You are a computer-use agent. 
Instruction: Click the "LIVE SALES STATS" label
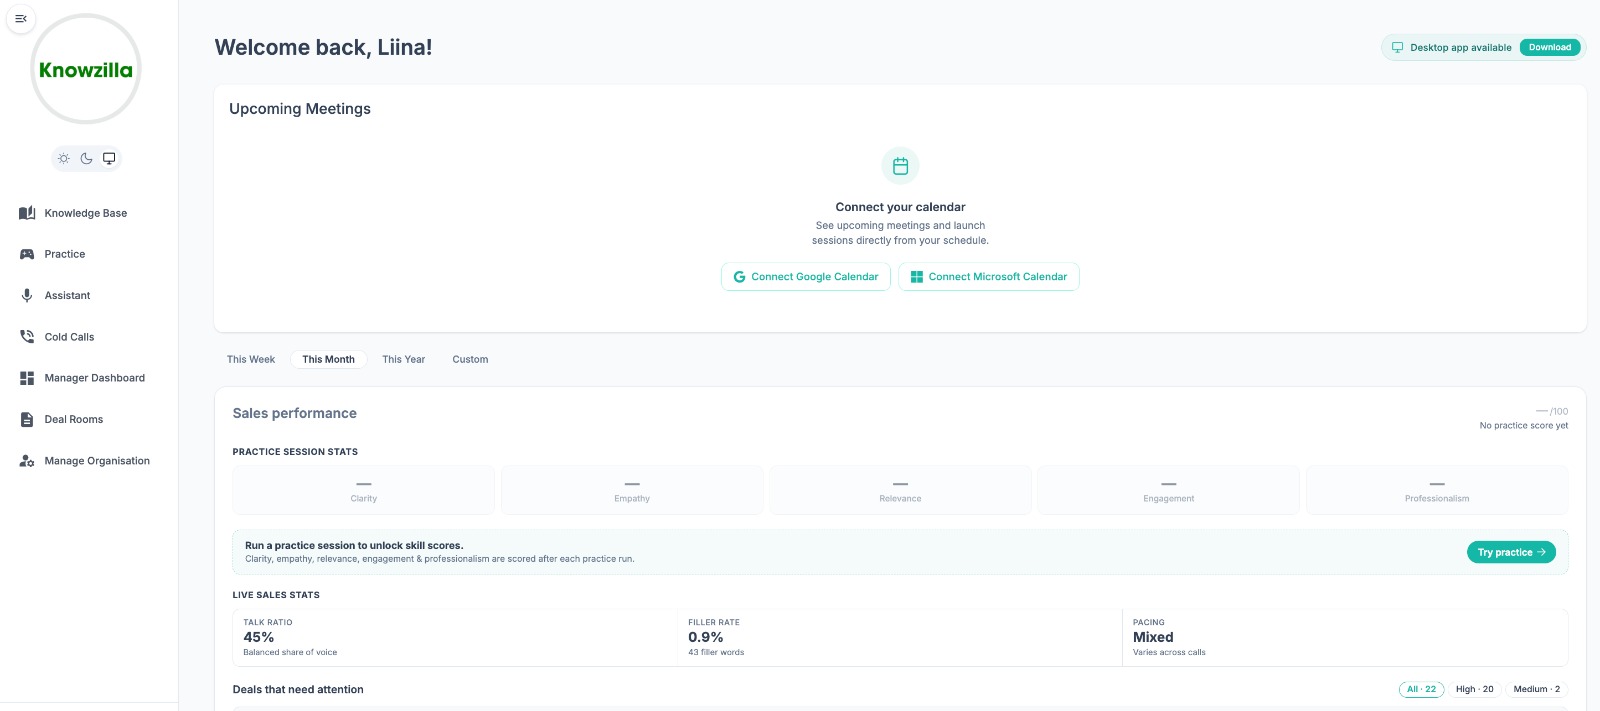276,595
